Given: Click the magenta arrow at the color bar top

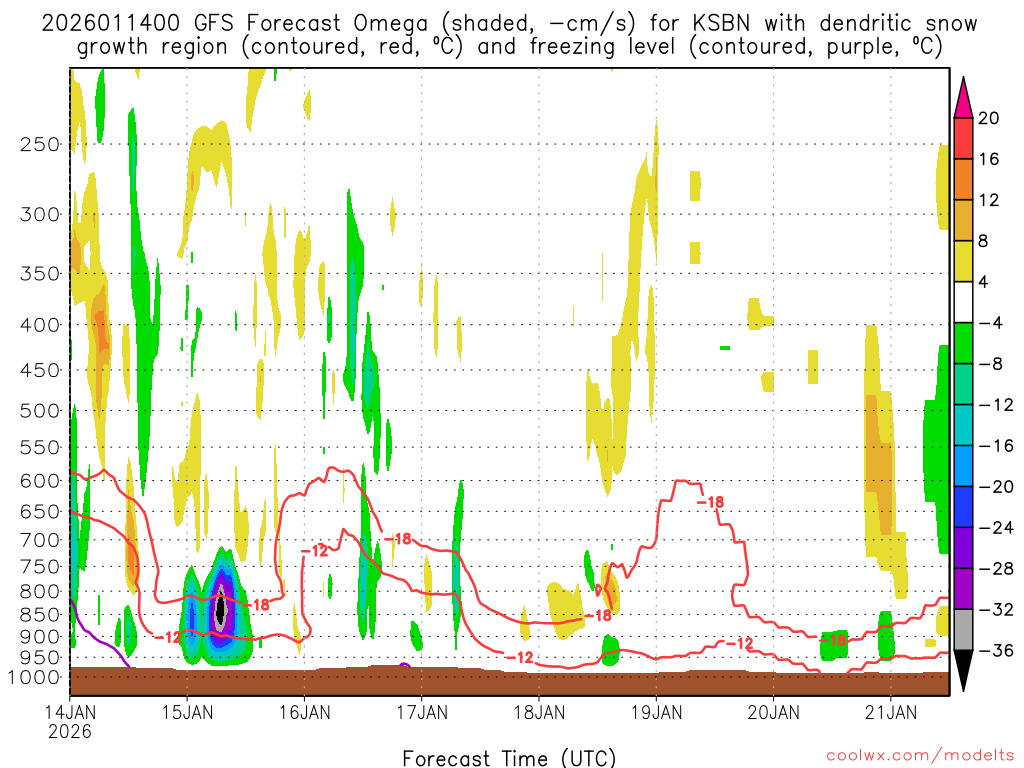Looking at the screenshot, I should tap(963, 98).
